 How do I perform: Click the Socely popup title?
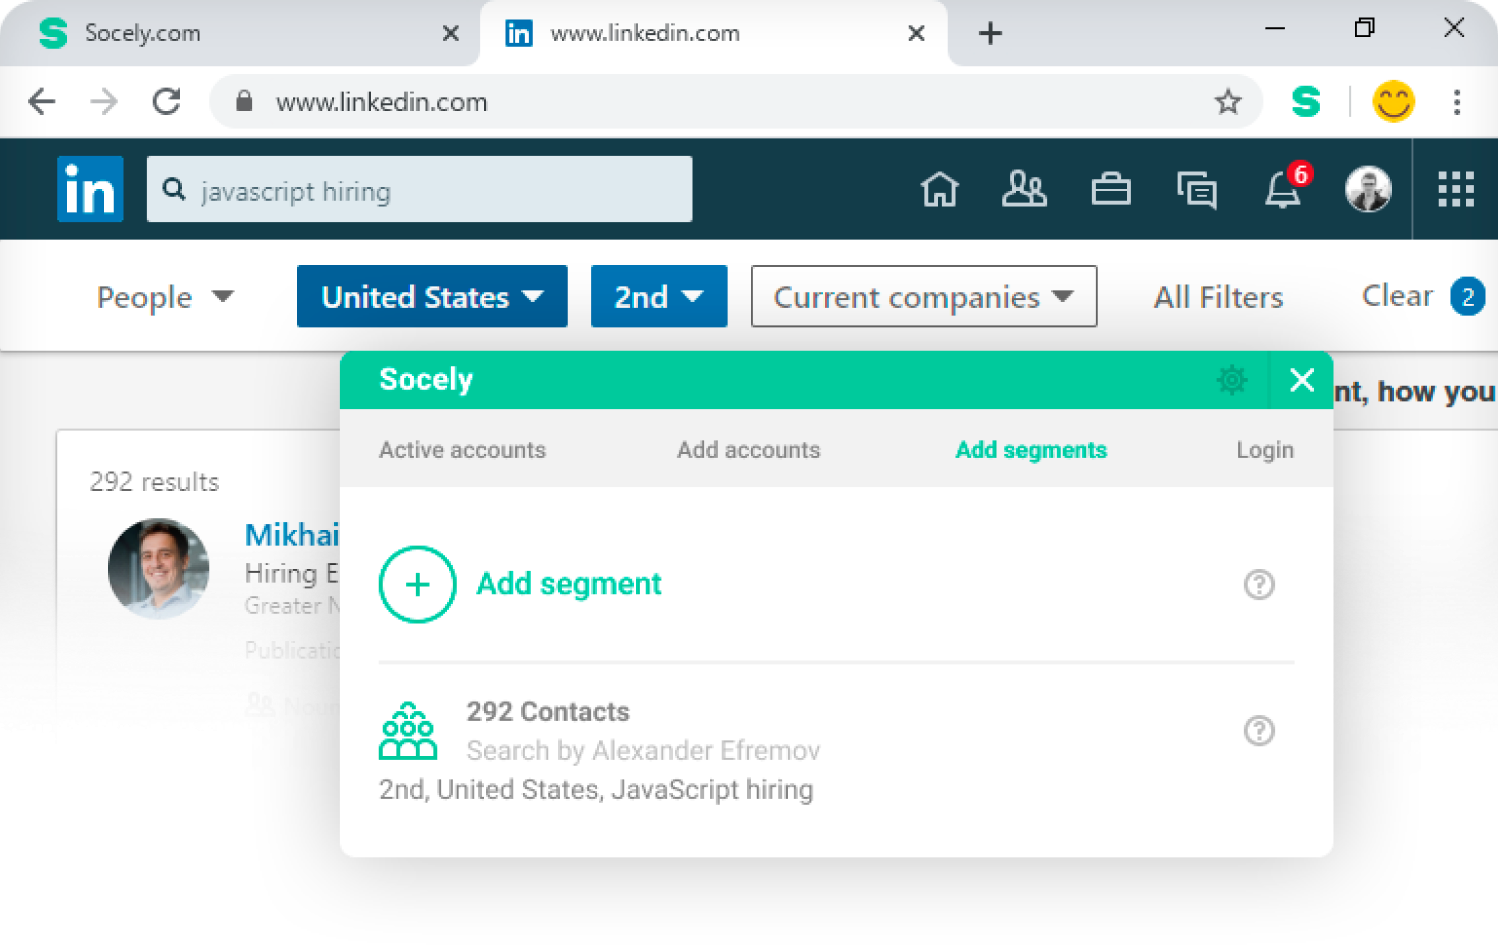pyautogui.click(x=426, y=380)
